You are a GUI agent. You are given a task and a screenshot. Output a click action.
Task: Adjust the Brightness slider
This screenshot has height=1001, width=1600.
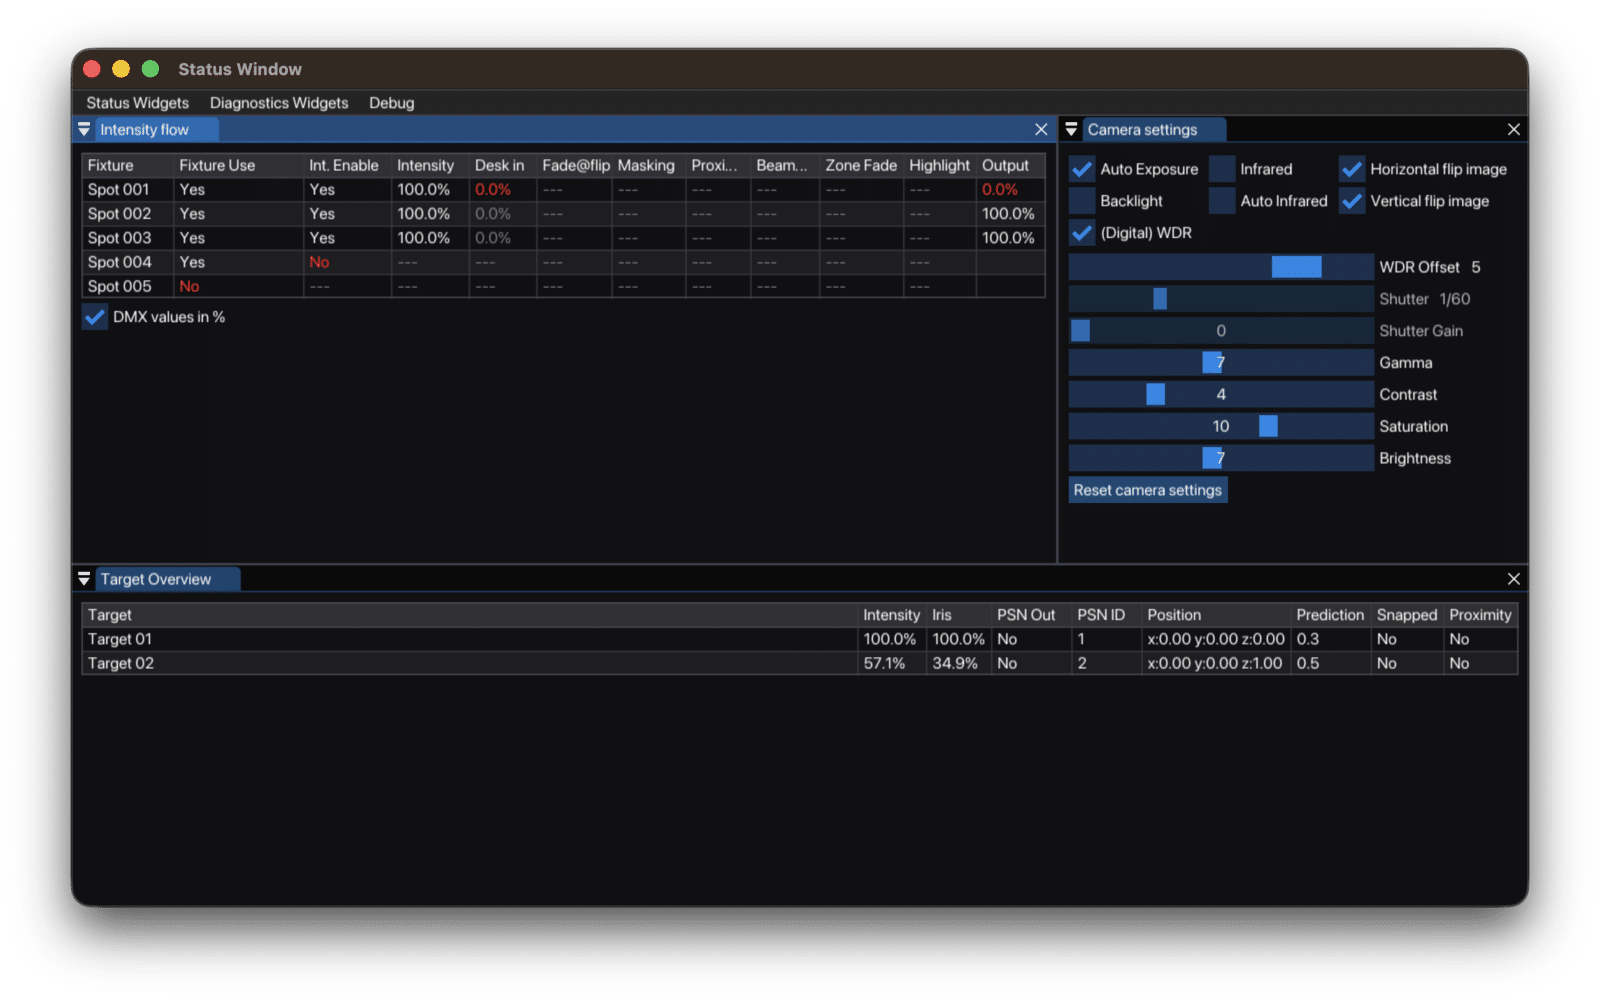1221,458
